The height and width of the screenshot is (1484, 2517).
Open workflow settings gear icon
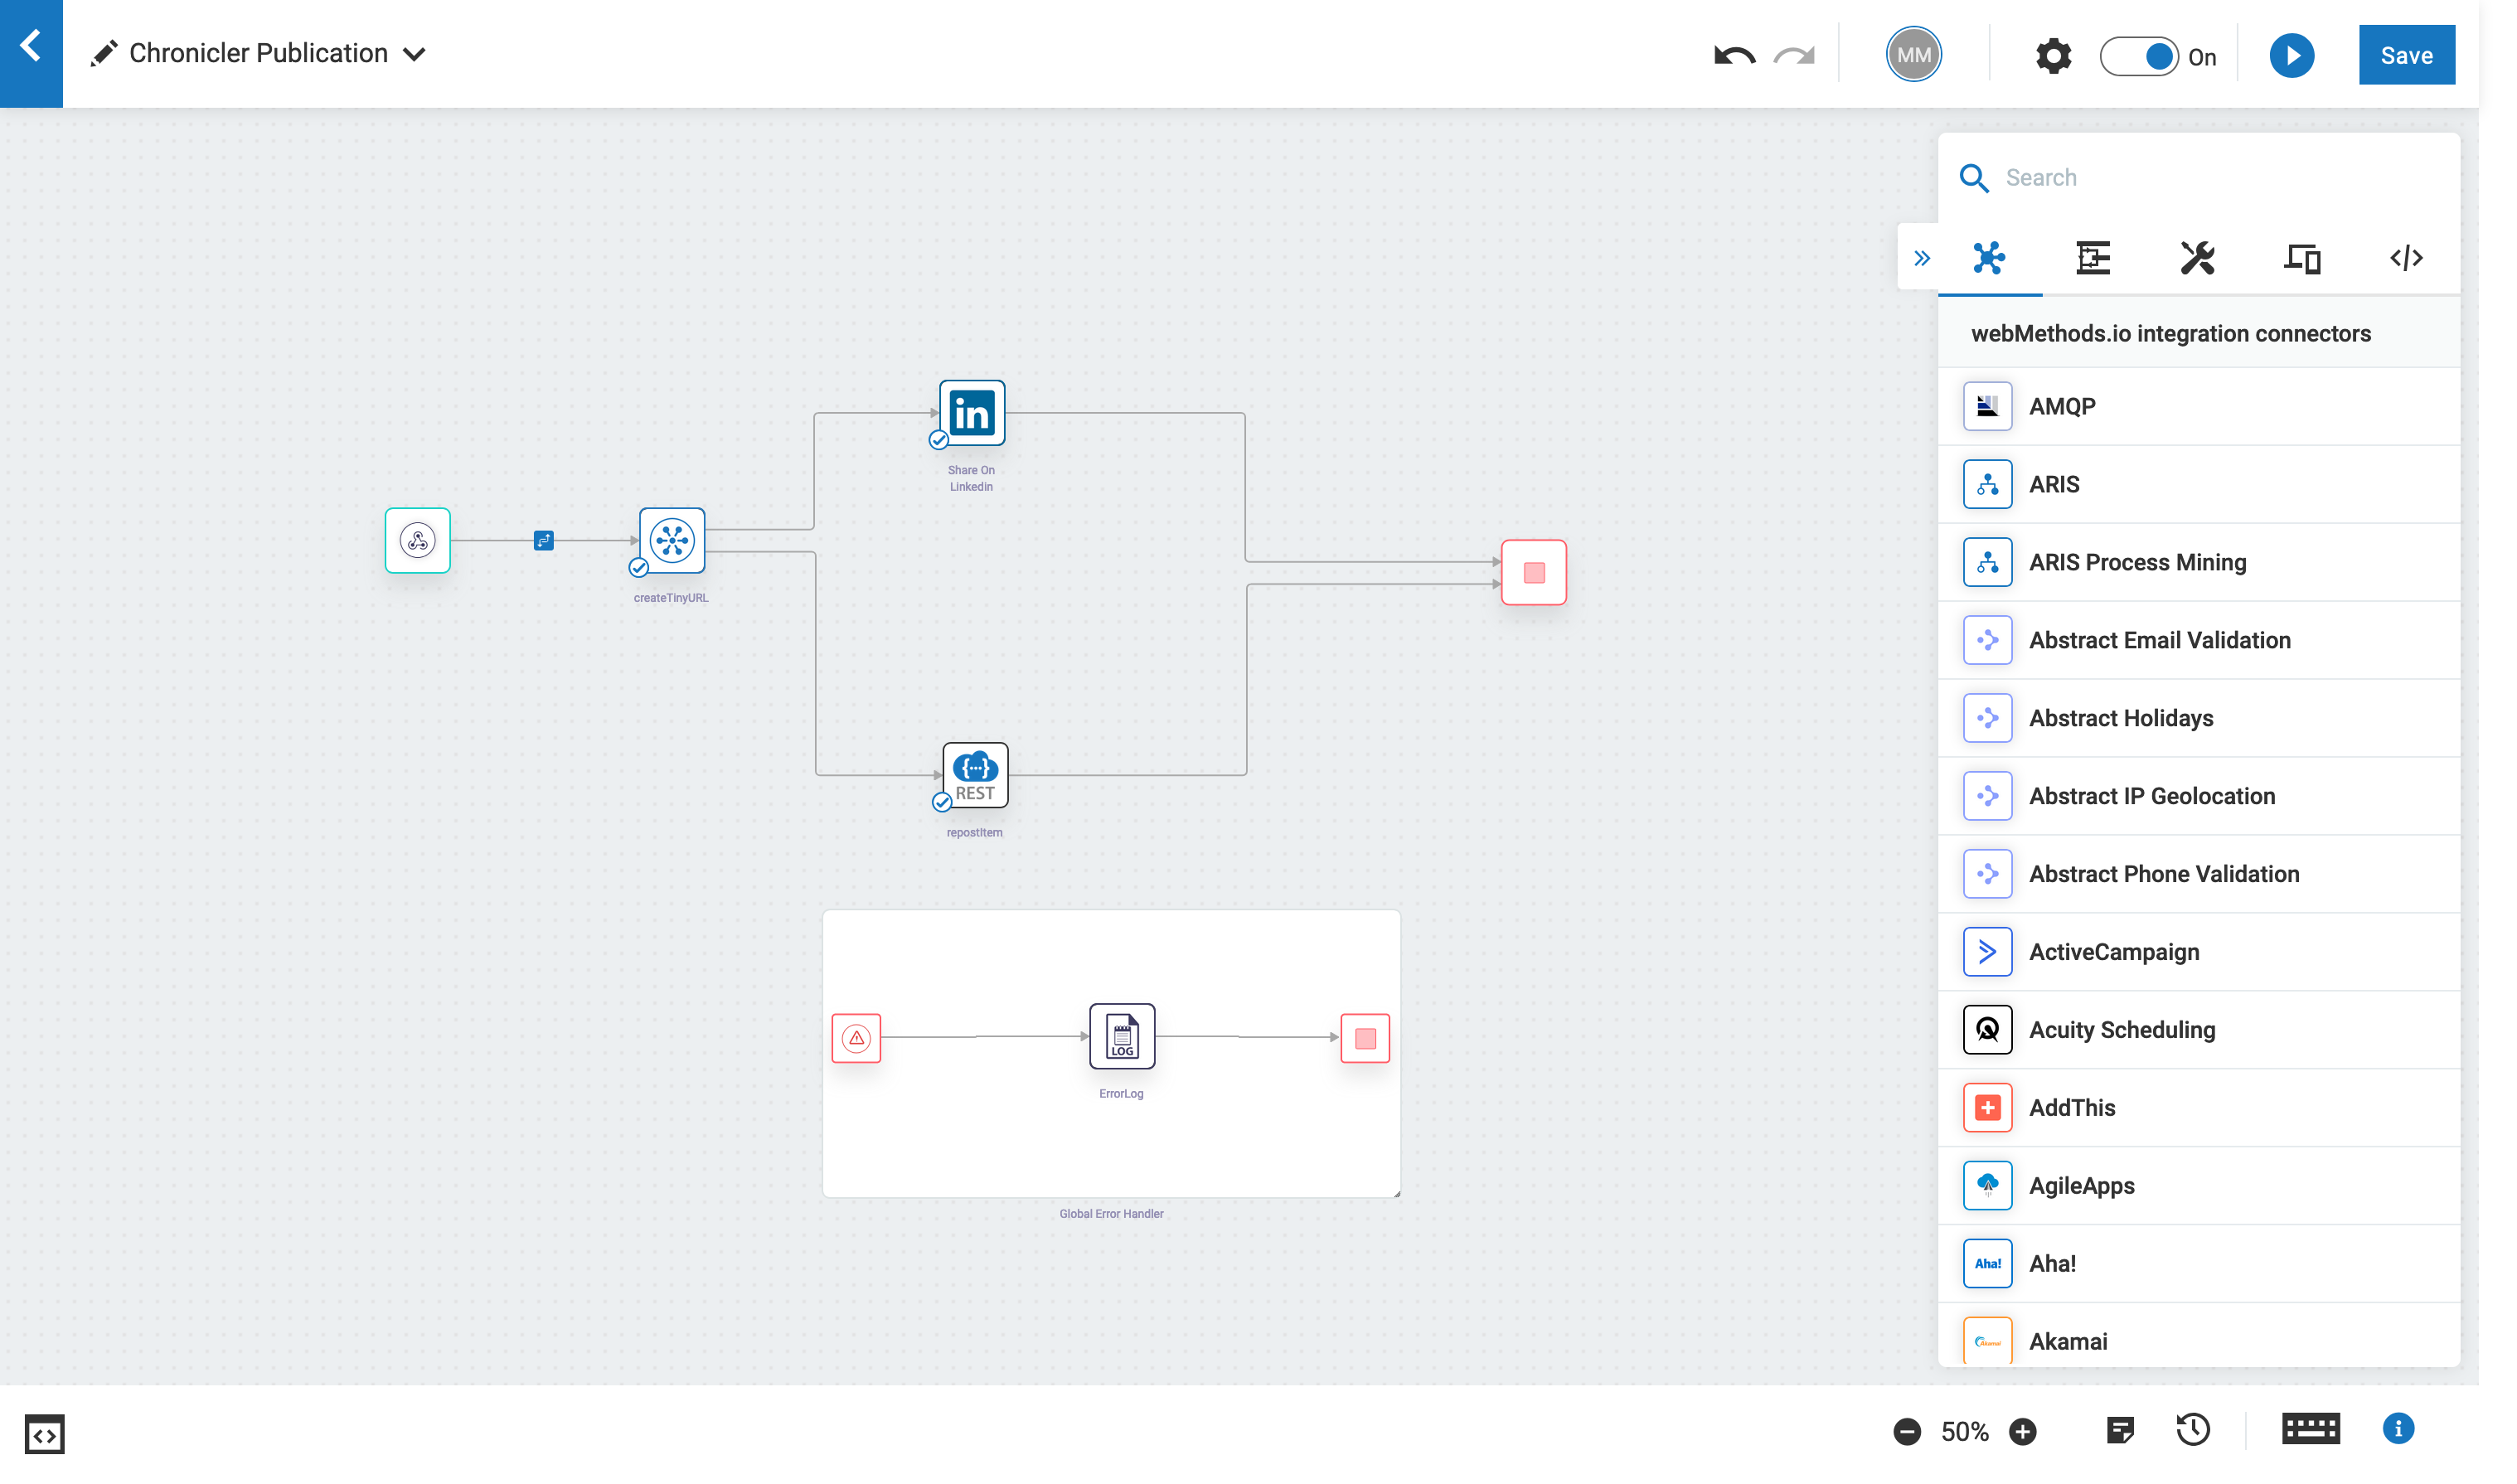pyautogui.click(x=2052, y=55)
